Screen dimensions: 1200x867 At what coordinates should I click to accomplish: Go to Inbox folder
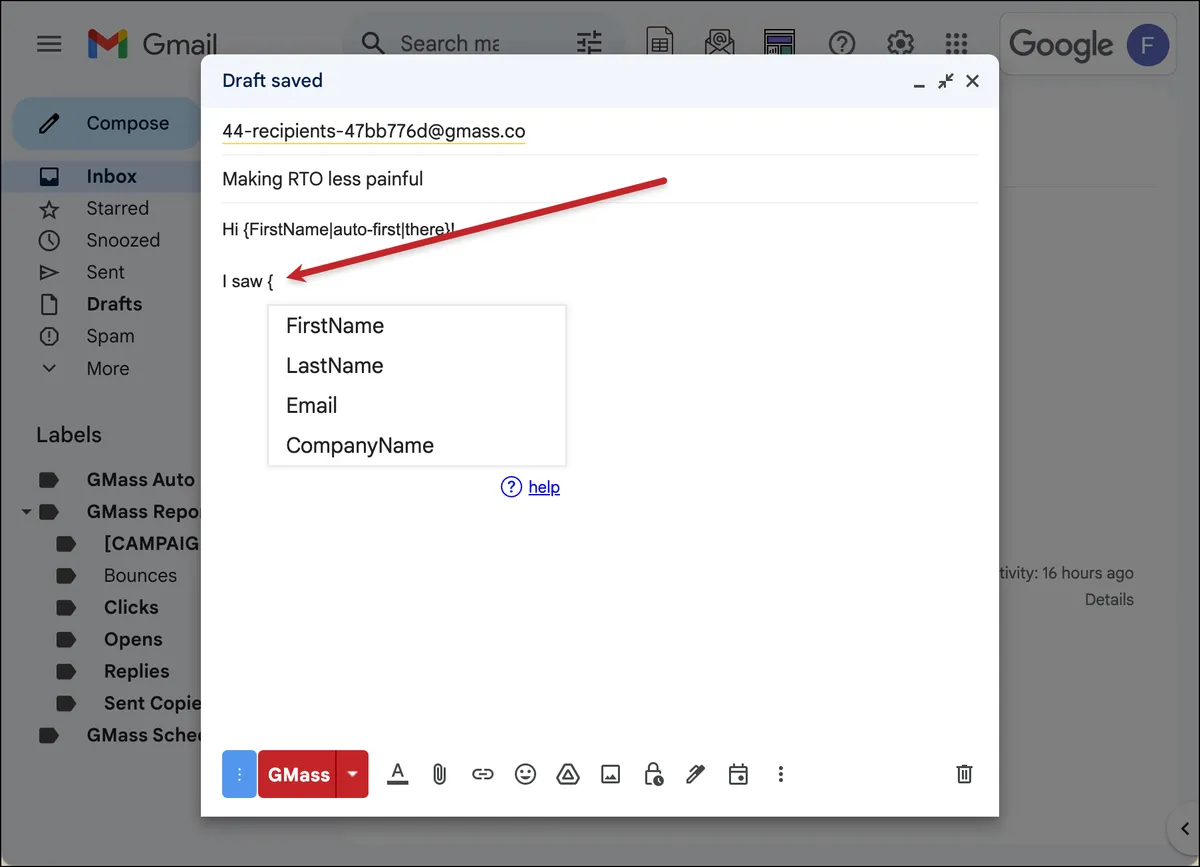[x=111, y=176]
